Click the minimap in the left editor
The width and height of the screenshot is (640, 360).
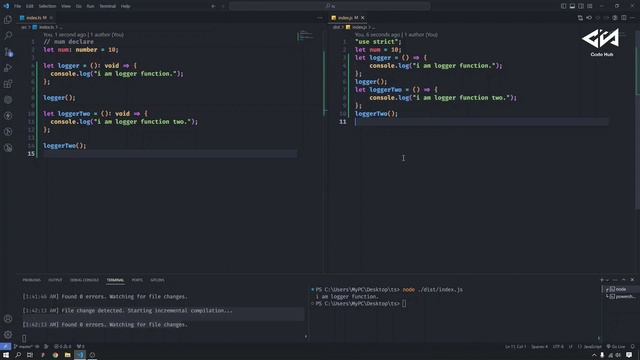[x=306, y=36]
